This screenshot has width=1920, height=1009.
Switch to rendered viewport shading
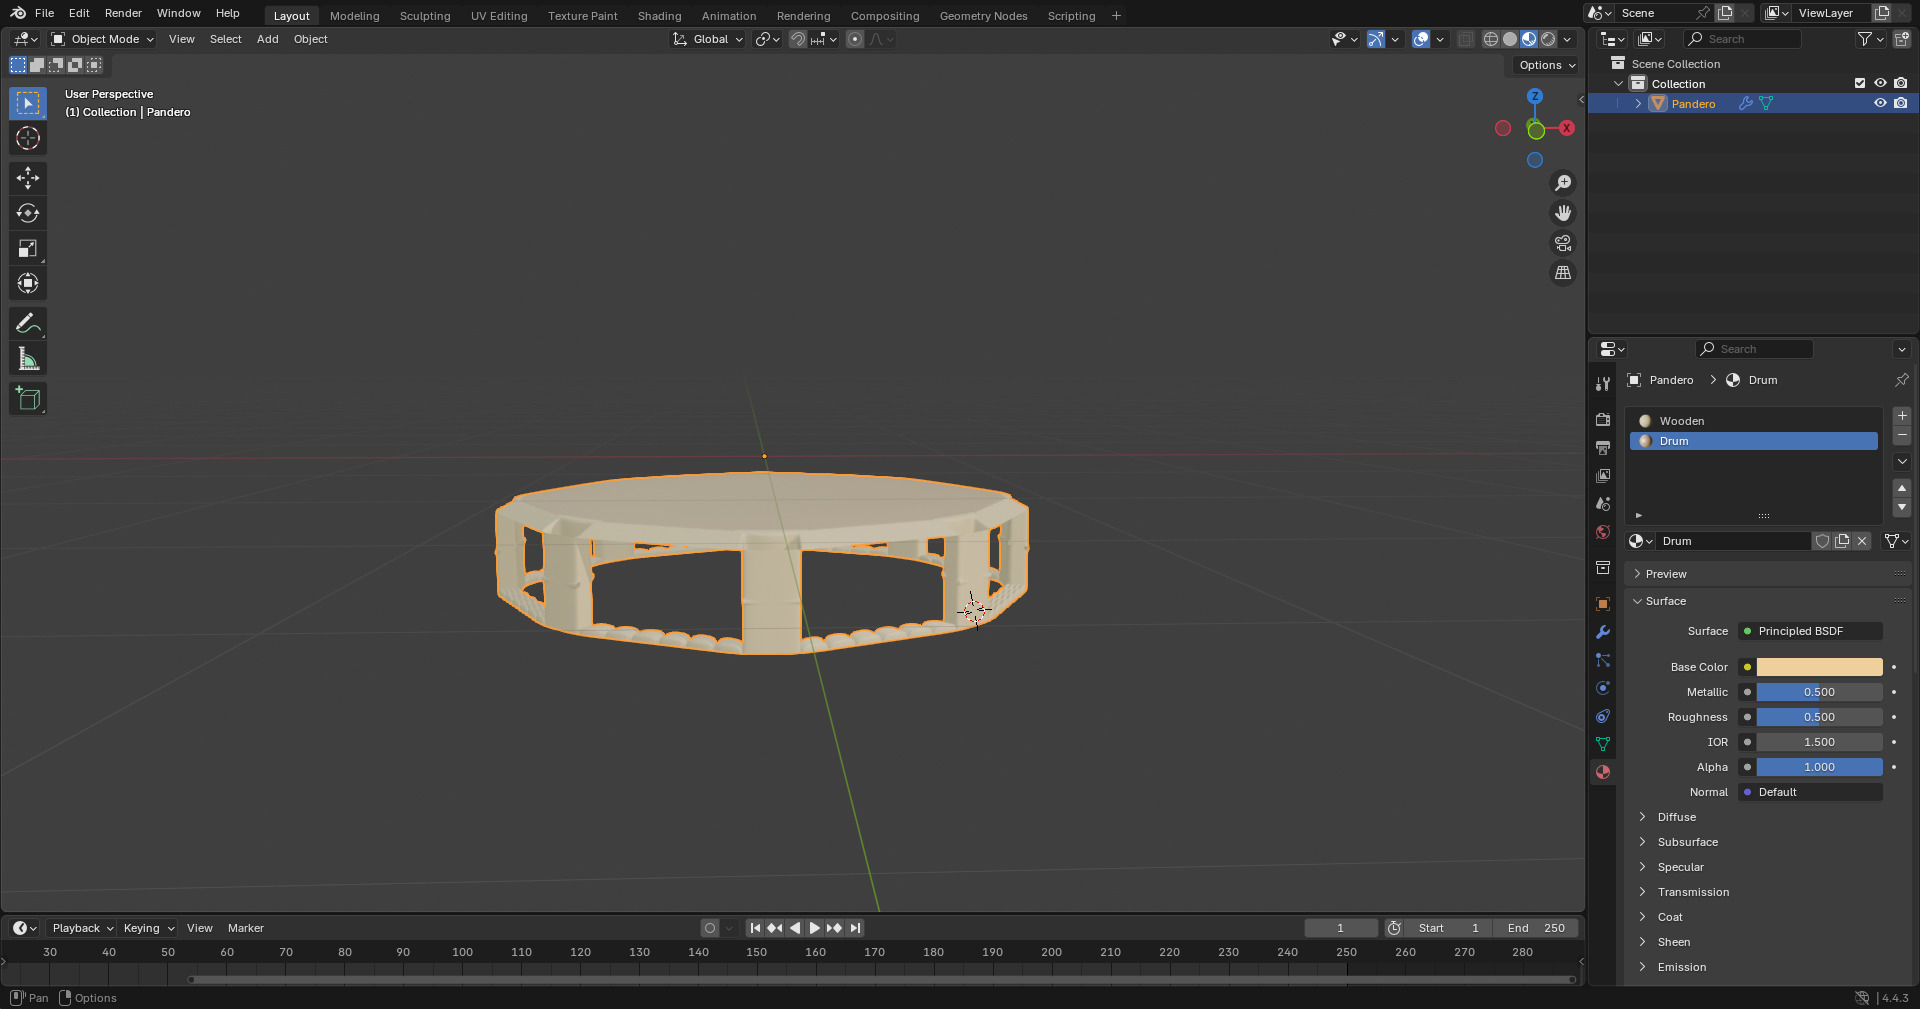1548,39
